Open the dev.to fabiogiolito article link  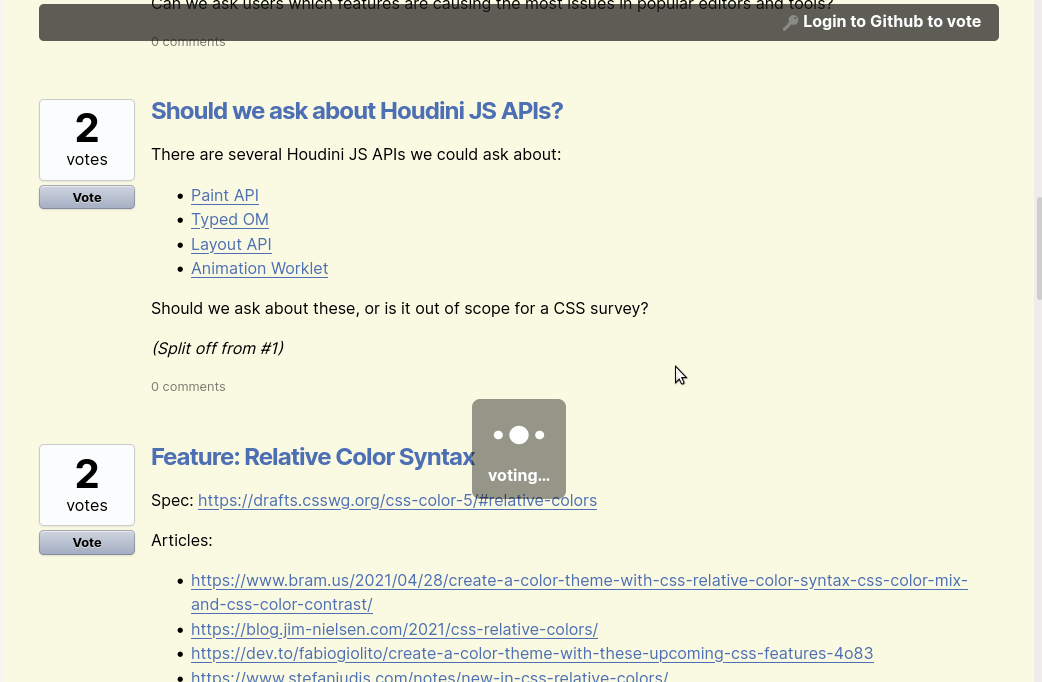pos(532,653)
